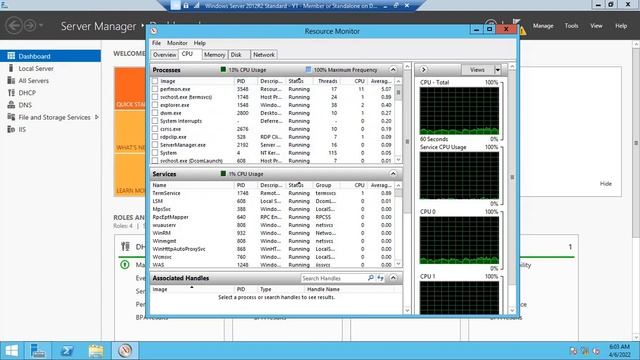Image resolution: width=640 pixels, height=360 pixels.
Task: Click the Resource Monitor title bar icon
Action: point(154,31)
